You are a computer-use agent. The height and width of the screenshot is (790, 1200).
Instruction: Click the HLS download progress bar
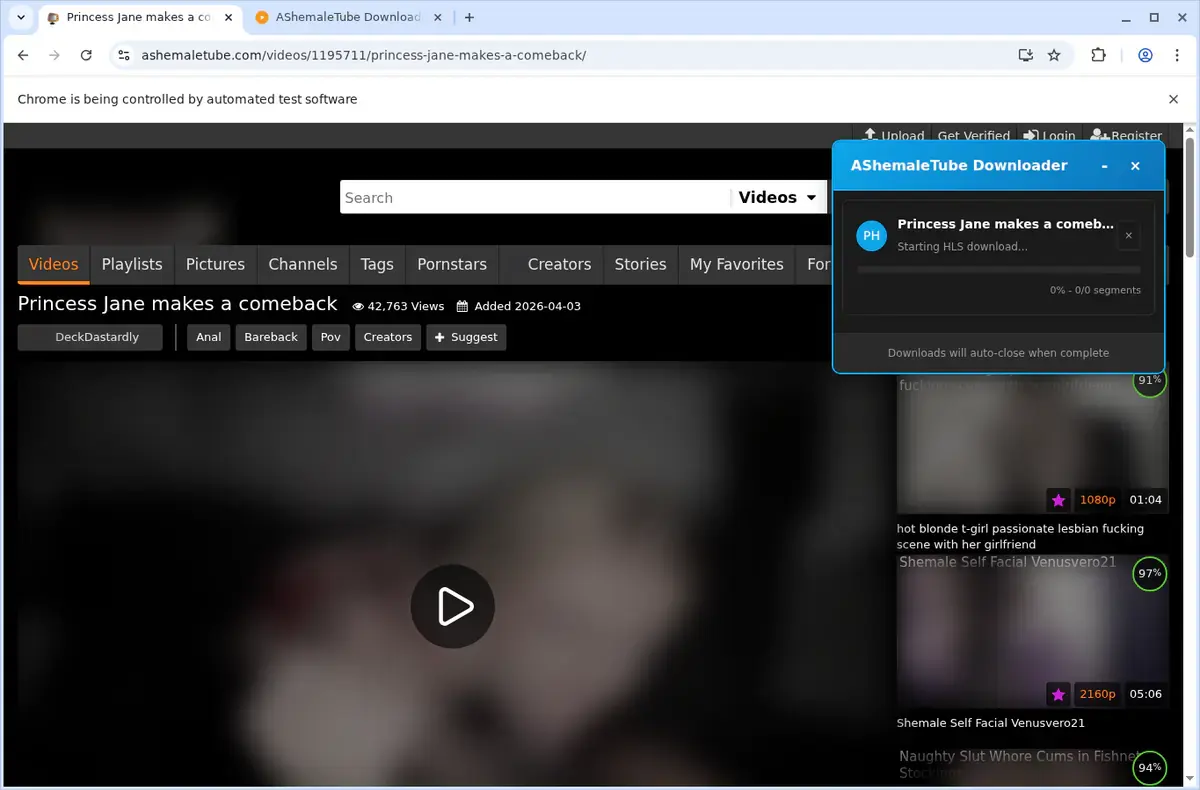pos(999,269)
